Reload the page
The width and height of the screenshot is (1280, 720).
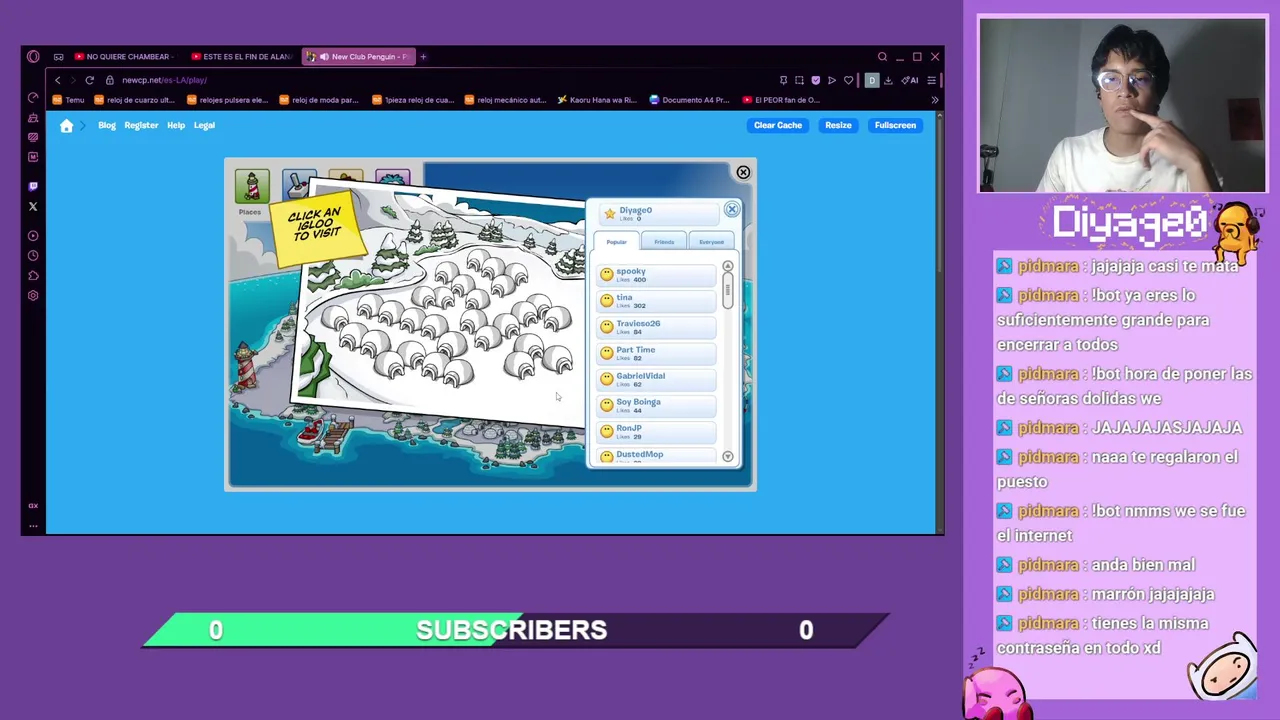89,80
